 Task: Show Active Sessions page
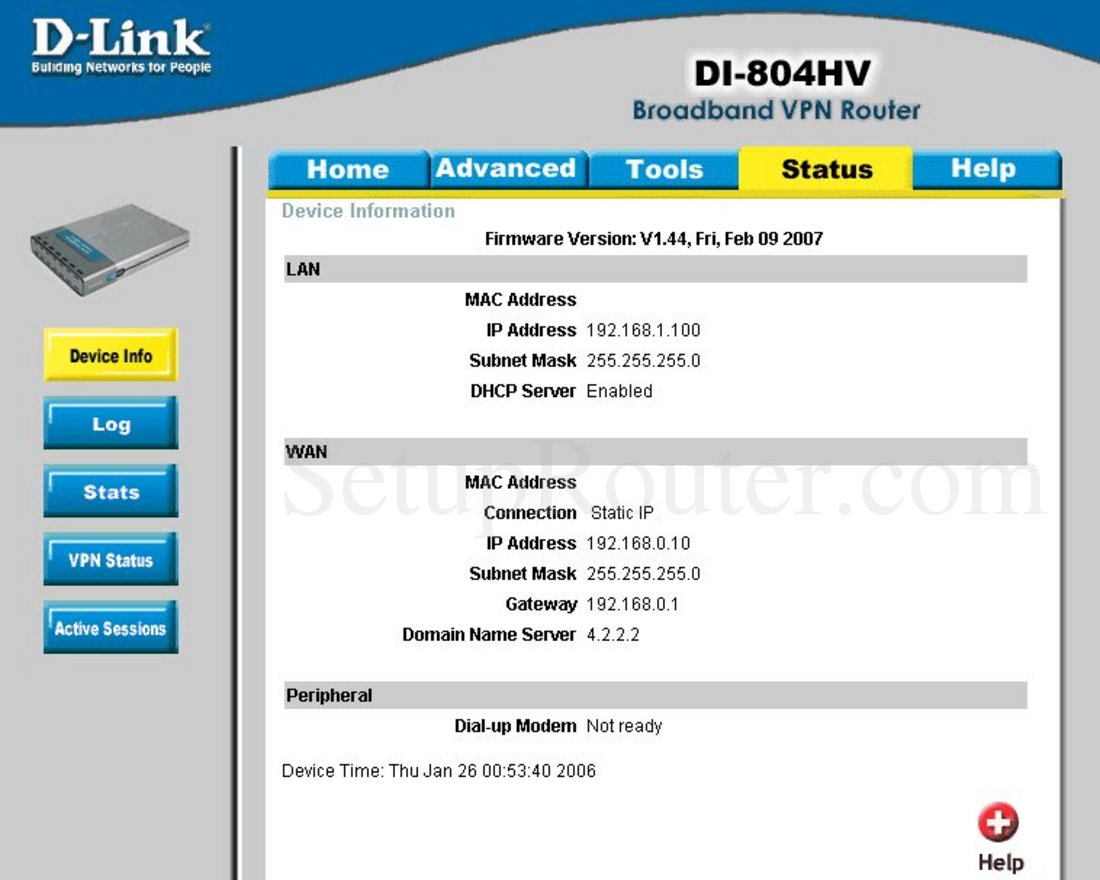(111, 627)
